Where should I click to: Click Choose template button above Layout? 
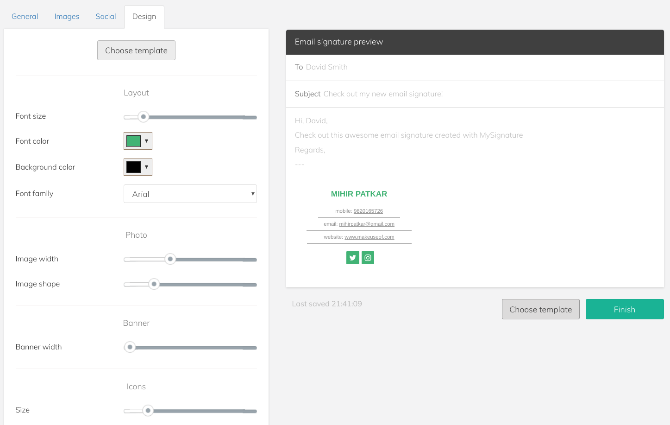click(x=136, y=50)
